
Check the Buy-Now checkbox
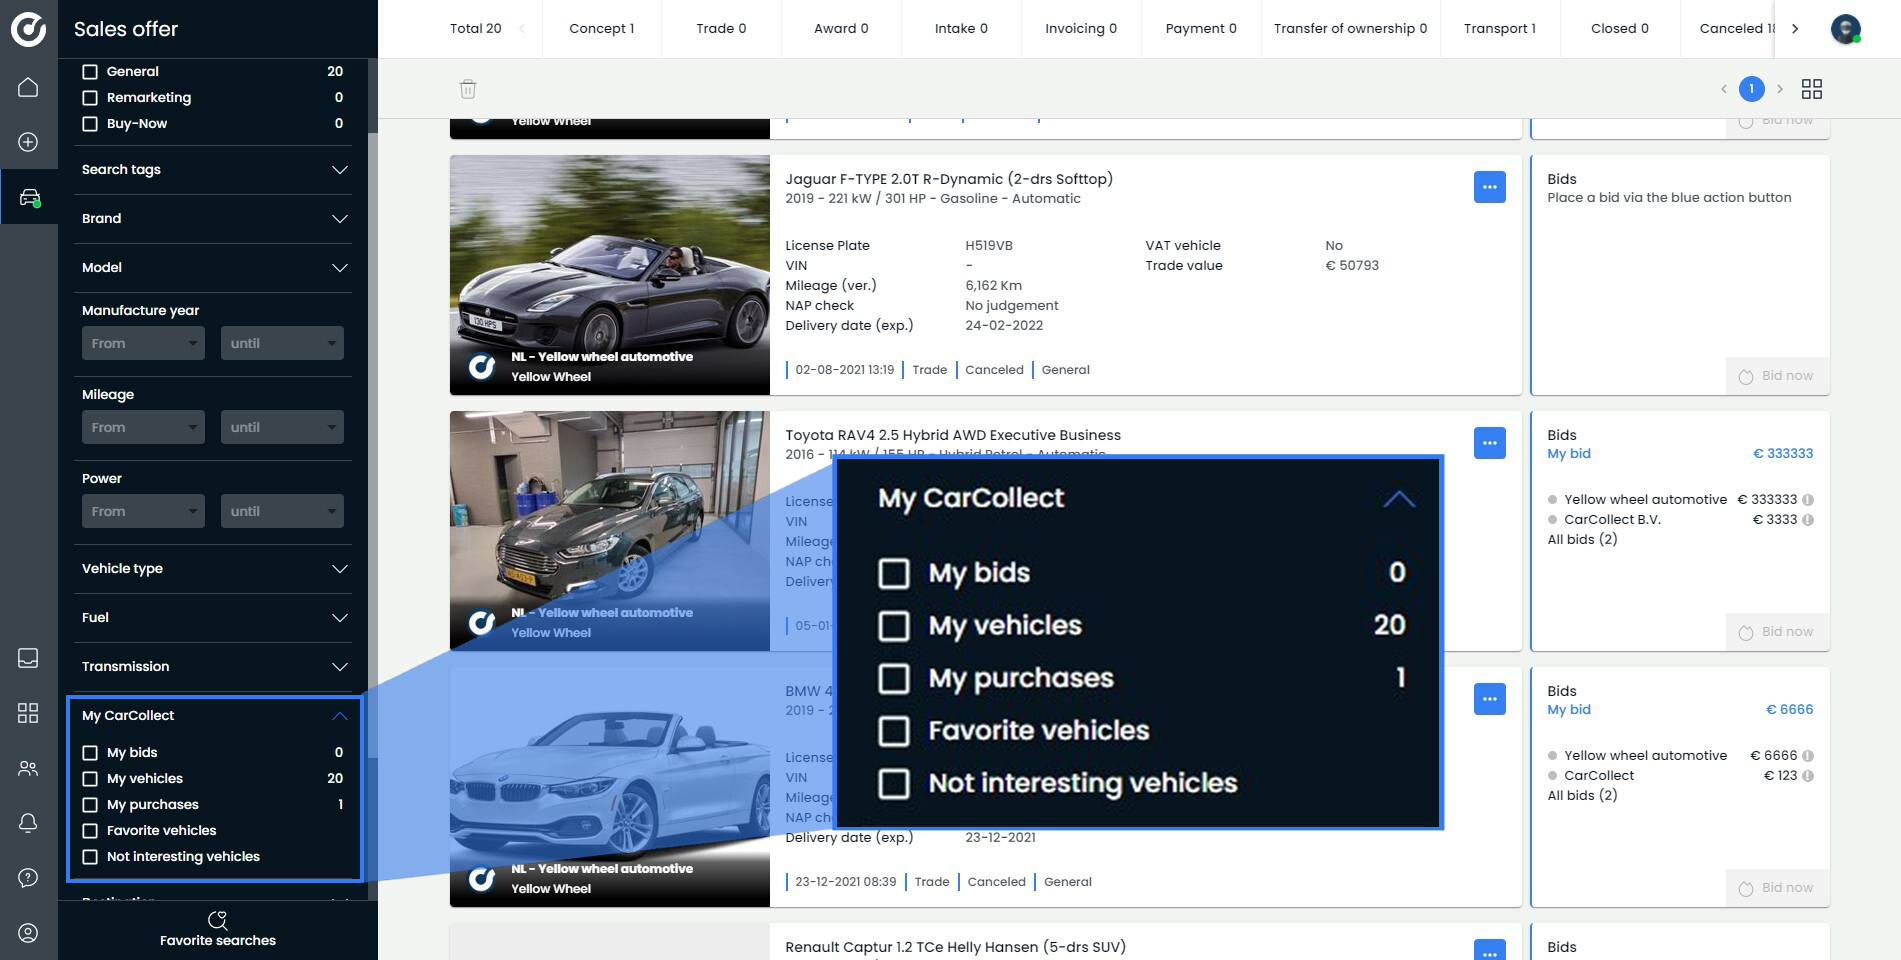coord(90,124)
